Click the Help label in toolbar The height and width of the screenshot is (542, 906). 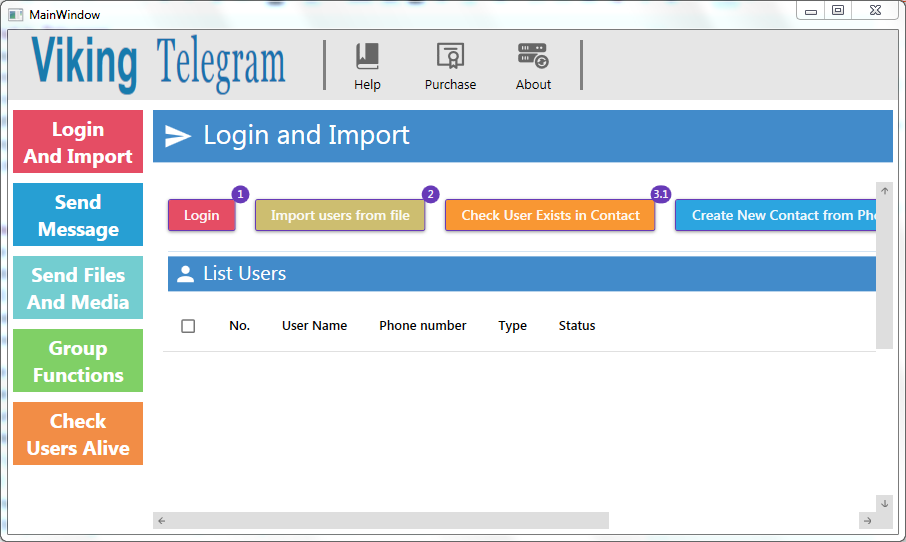coord(367,84)
